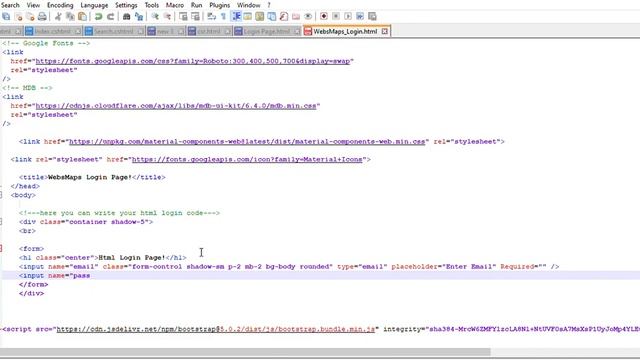Click the Zoom In magnifier icon

click(155, 16)
